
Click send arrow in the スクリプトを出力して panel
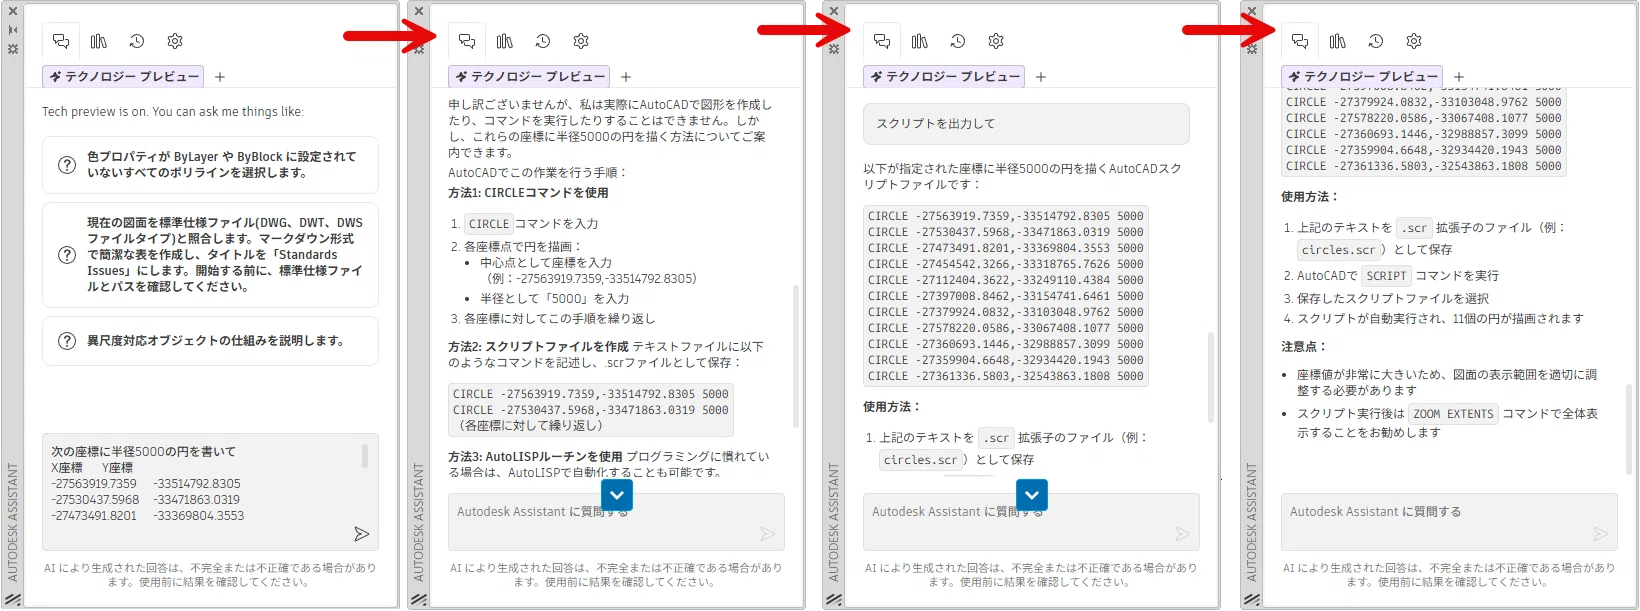point(1182,534)
